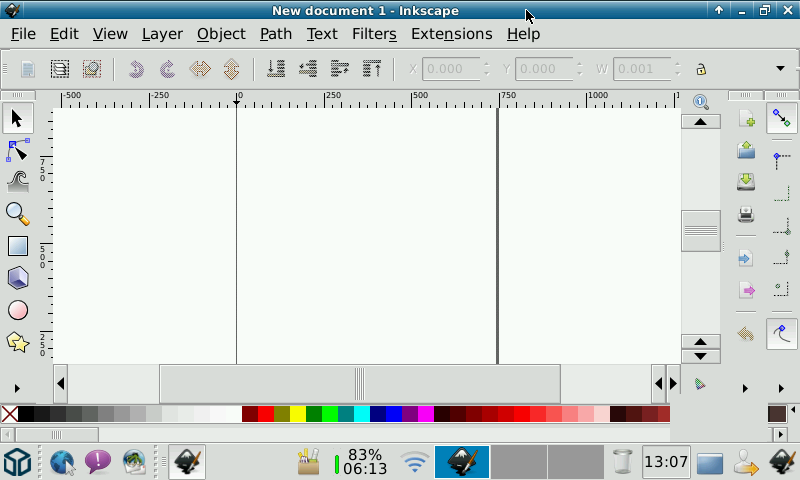Toggle the width/height lock

tap(701, 69)
